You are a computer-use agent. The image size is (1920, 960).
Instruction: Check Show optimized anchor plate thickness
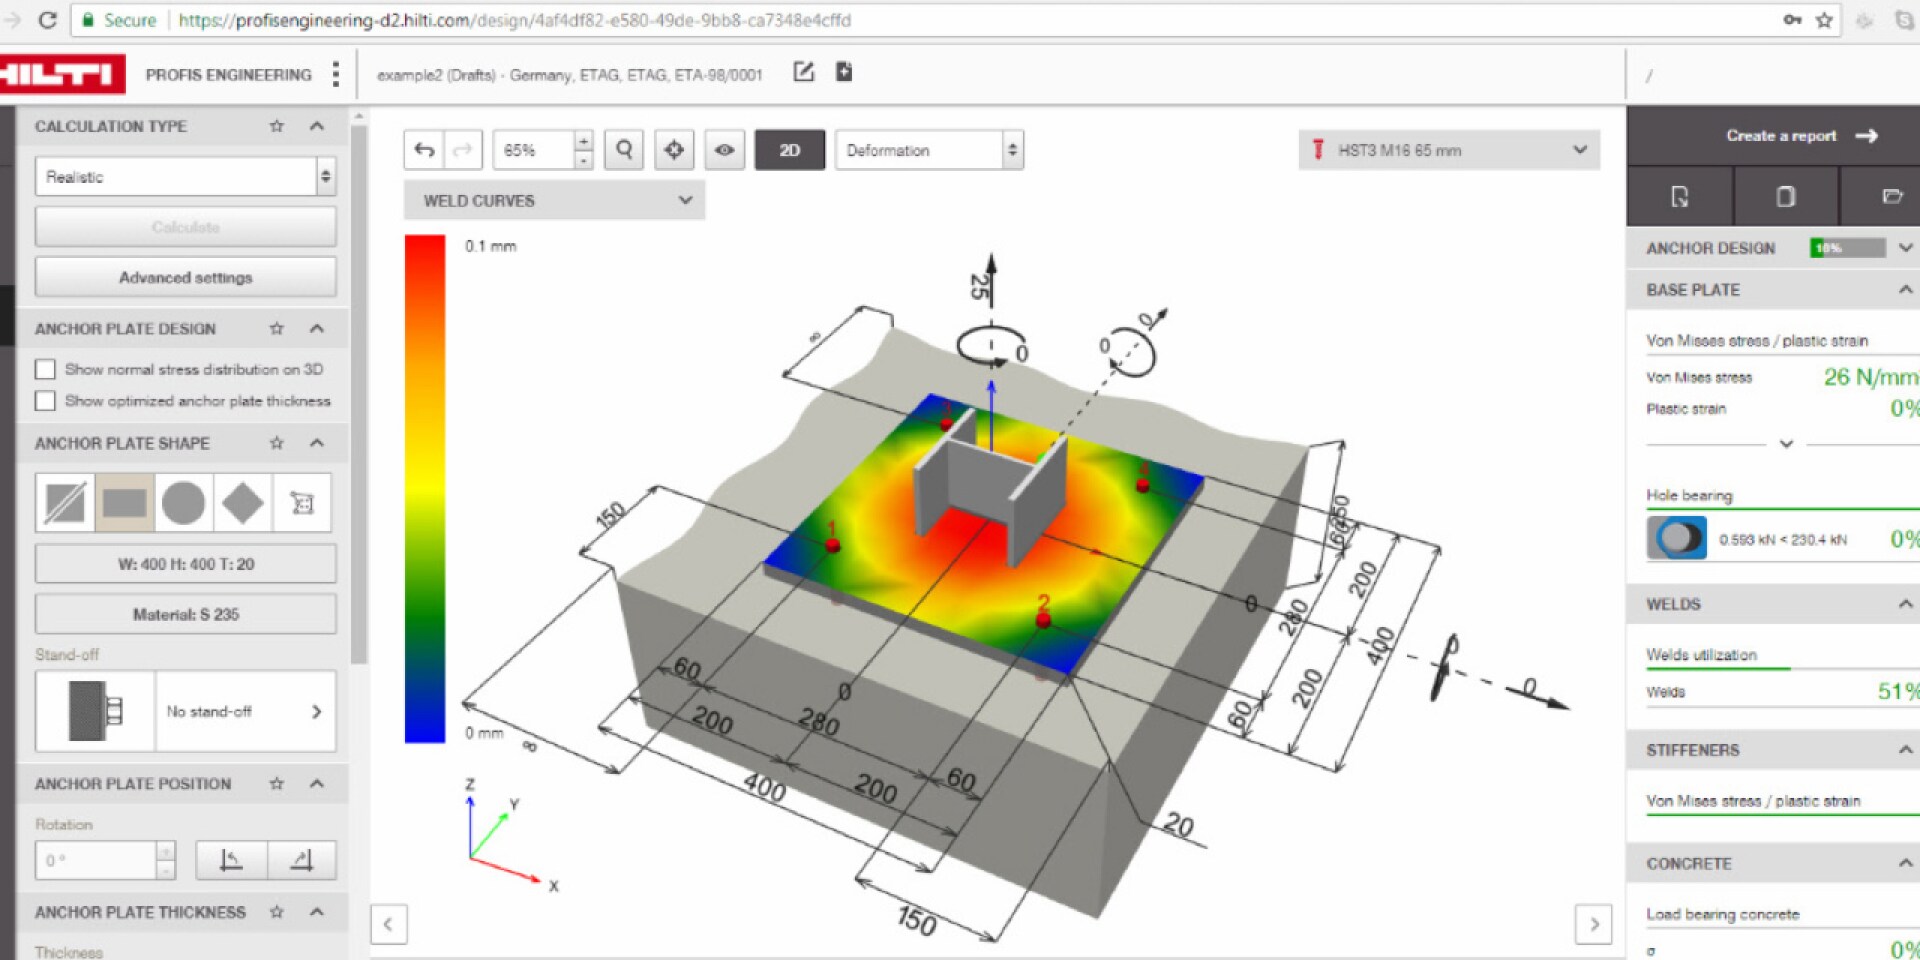(45, 401)
